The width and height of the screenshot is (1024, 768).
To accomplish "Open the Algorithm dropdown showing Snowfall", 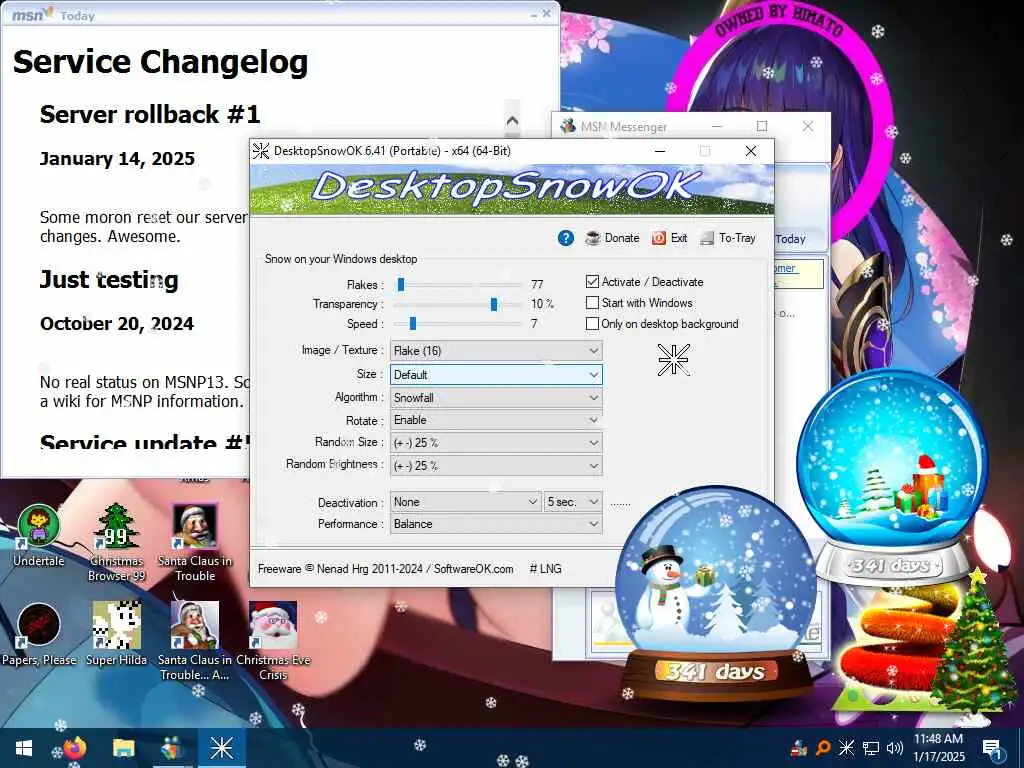I will (x=496, y=398).
